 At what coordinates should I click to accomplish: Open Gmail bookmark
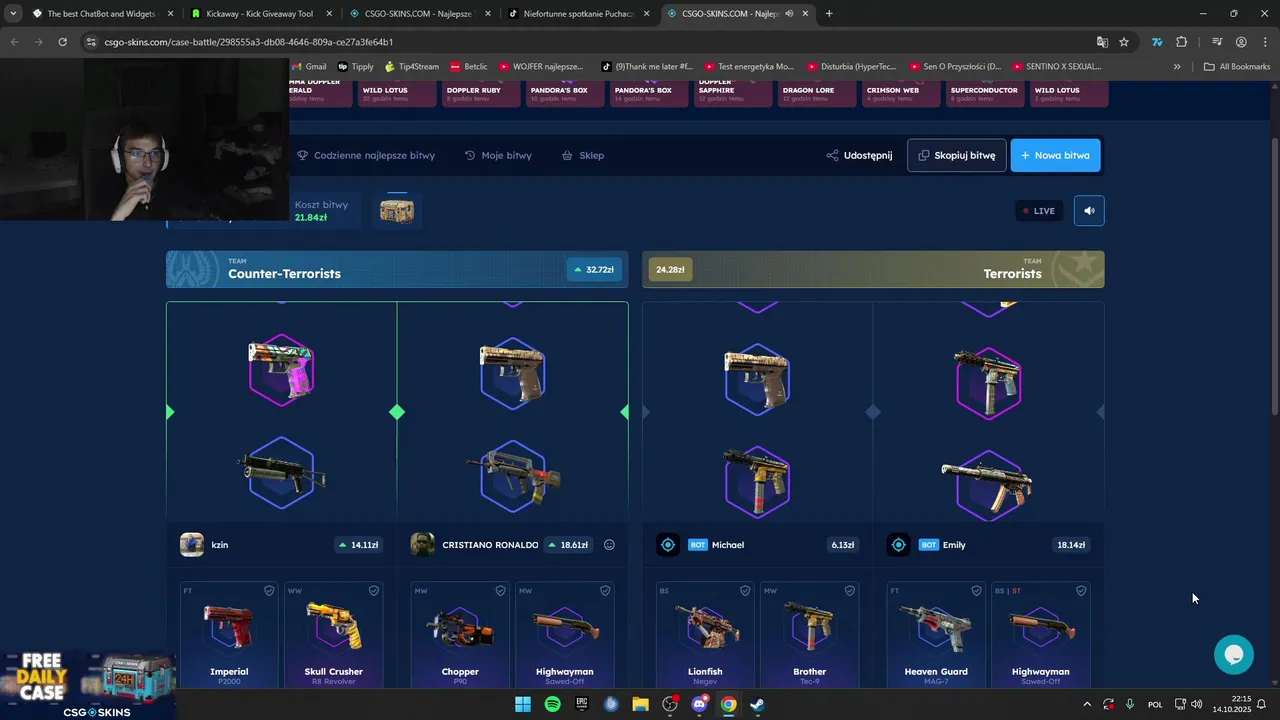point(308,67)
